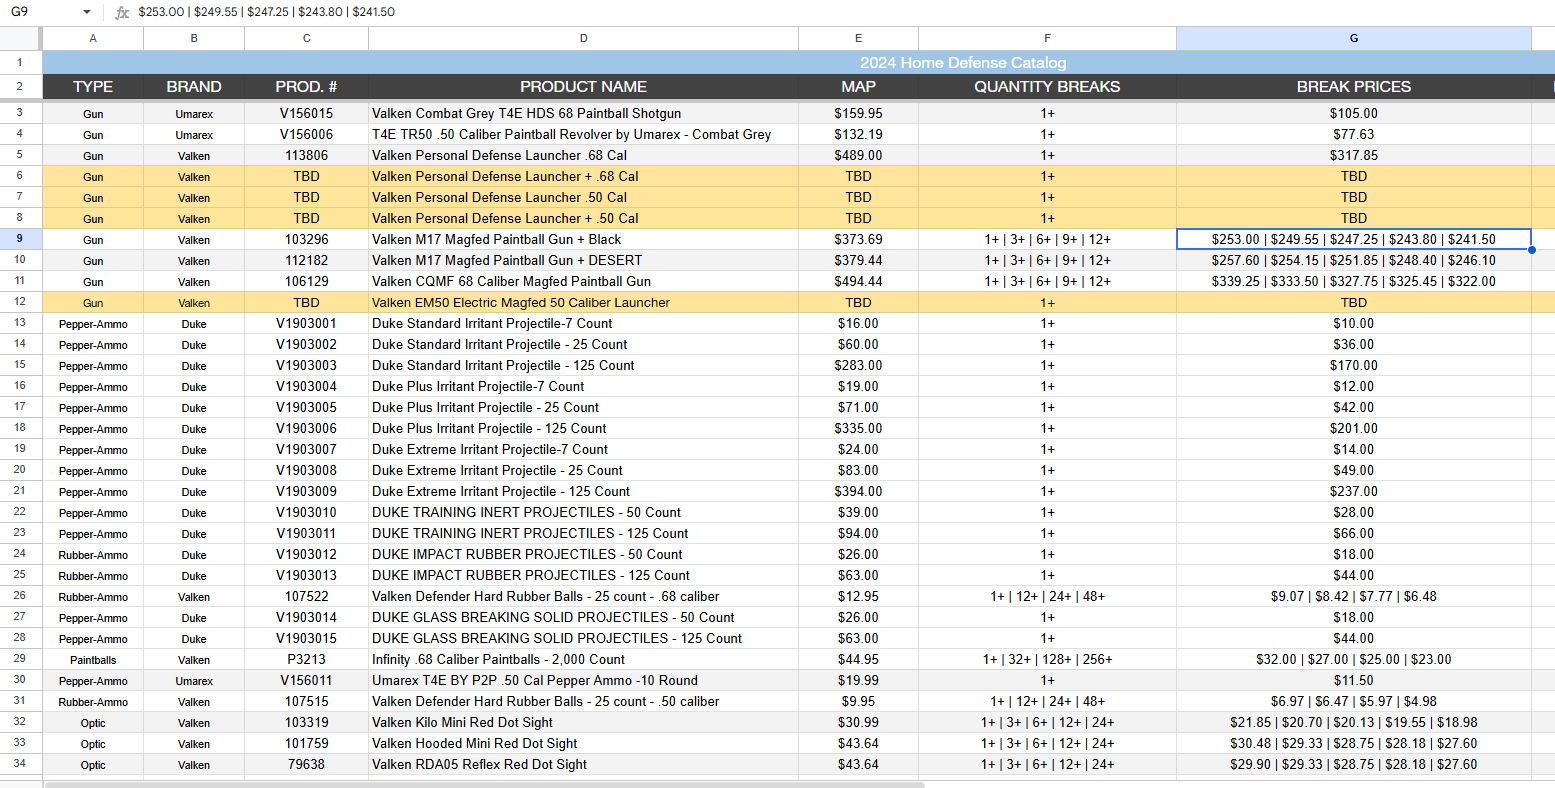
Task: Select the $201.00 break price cell
Action: (x=1354, y=428)
